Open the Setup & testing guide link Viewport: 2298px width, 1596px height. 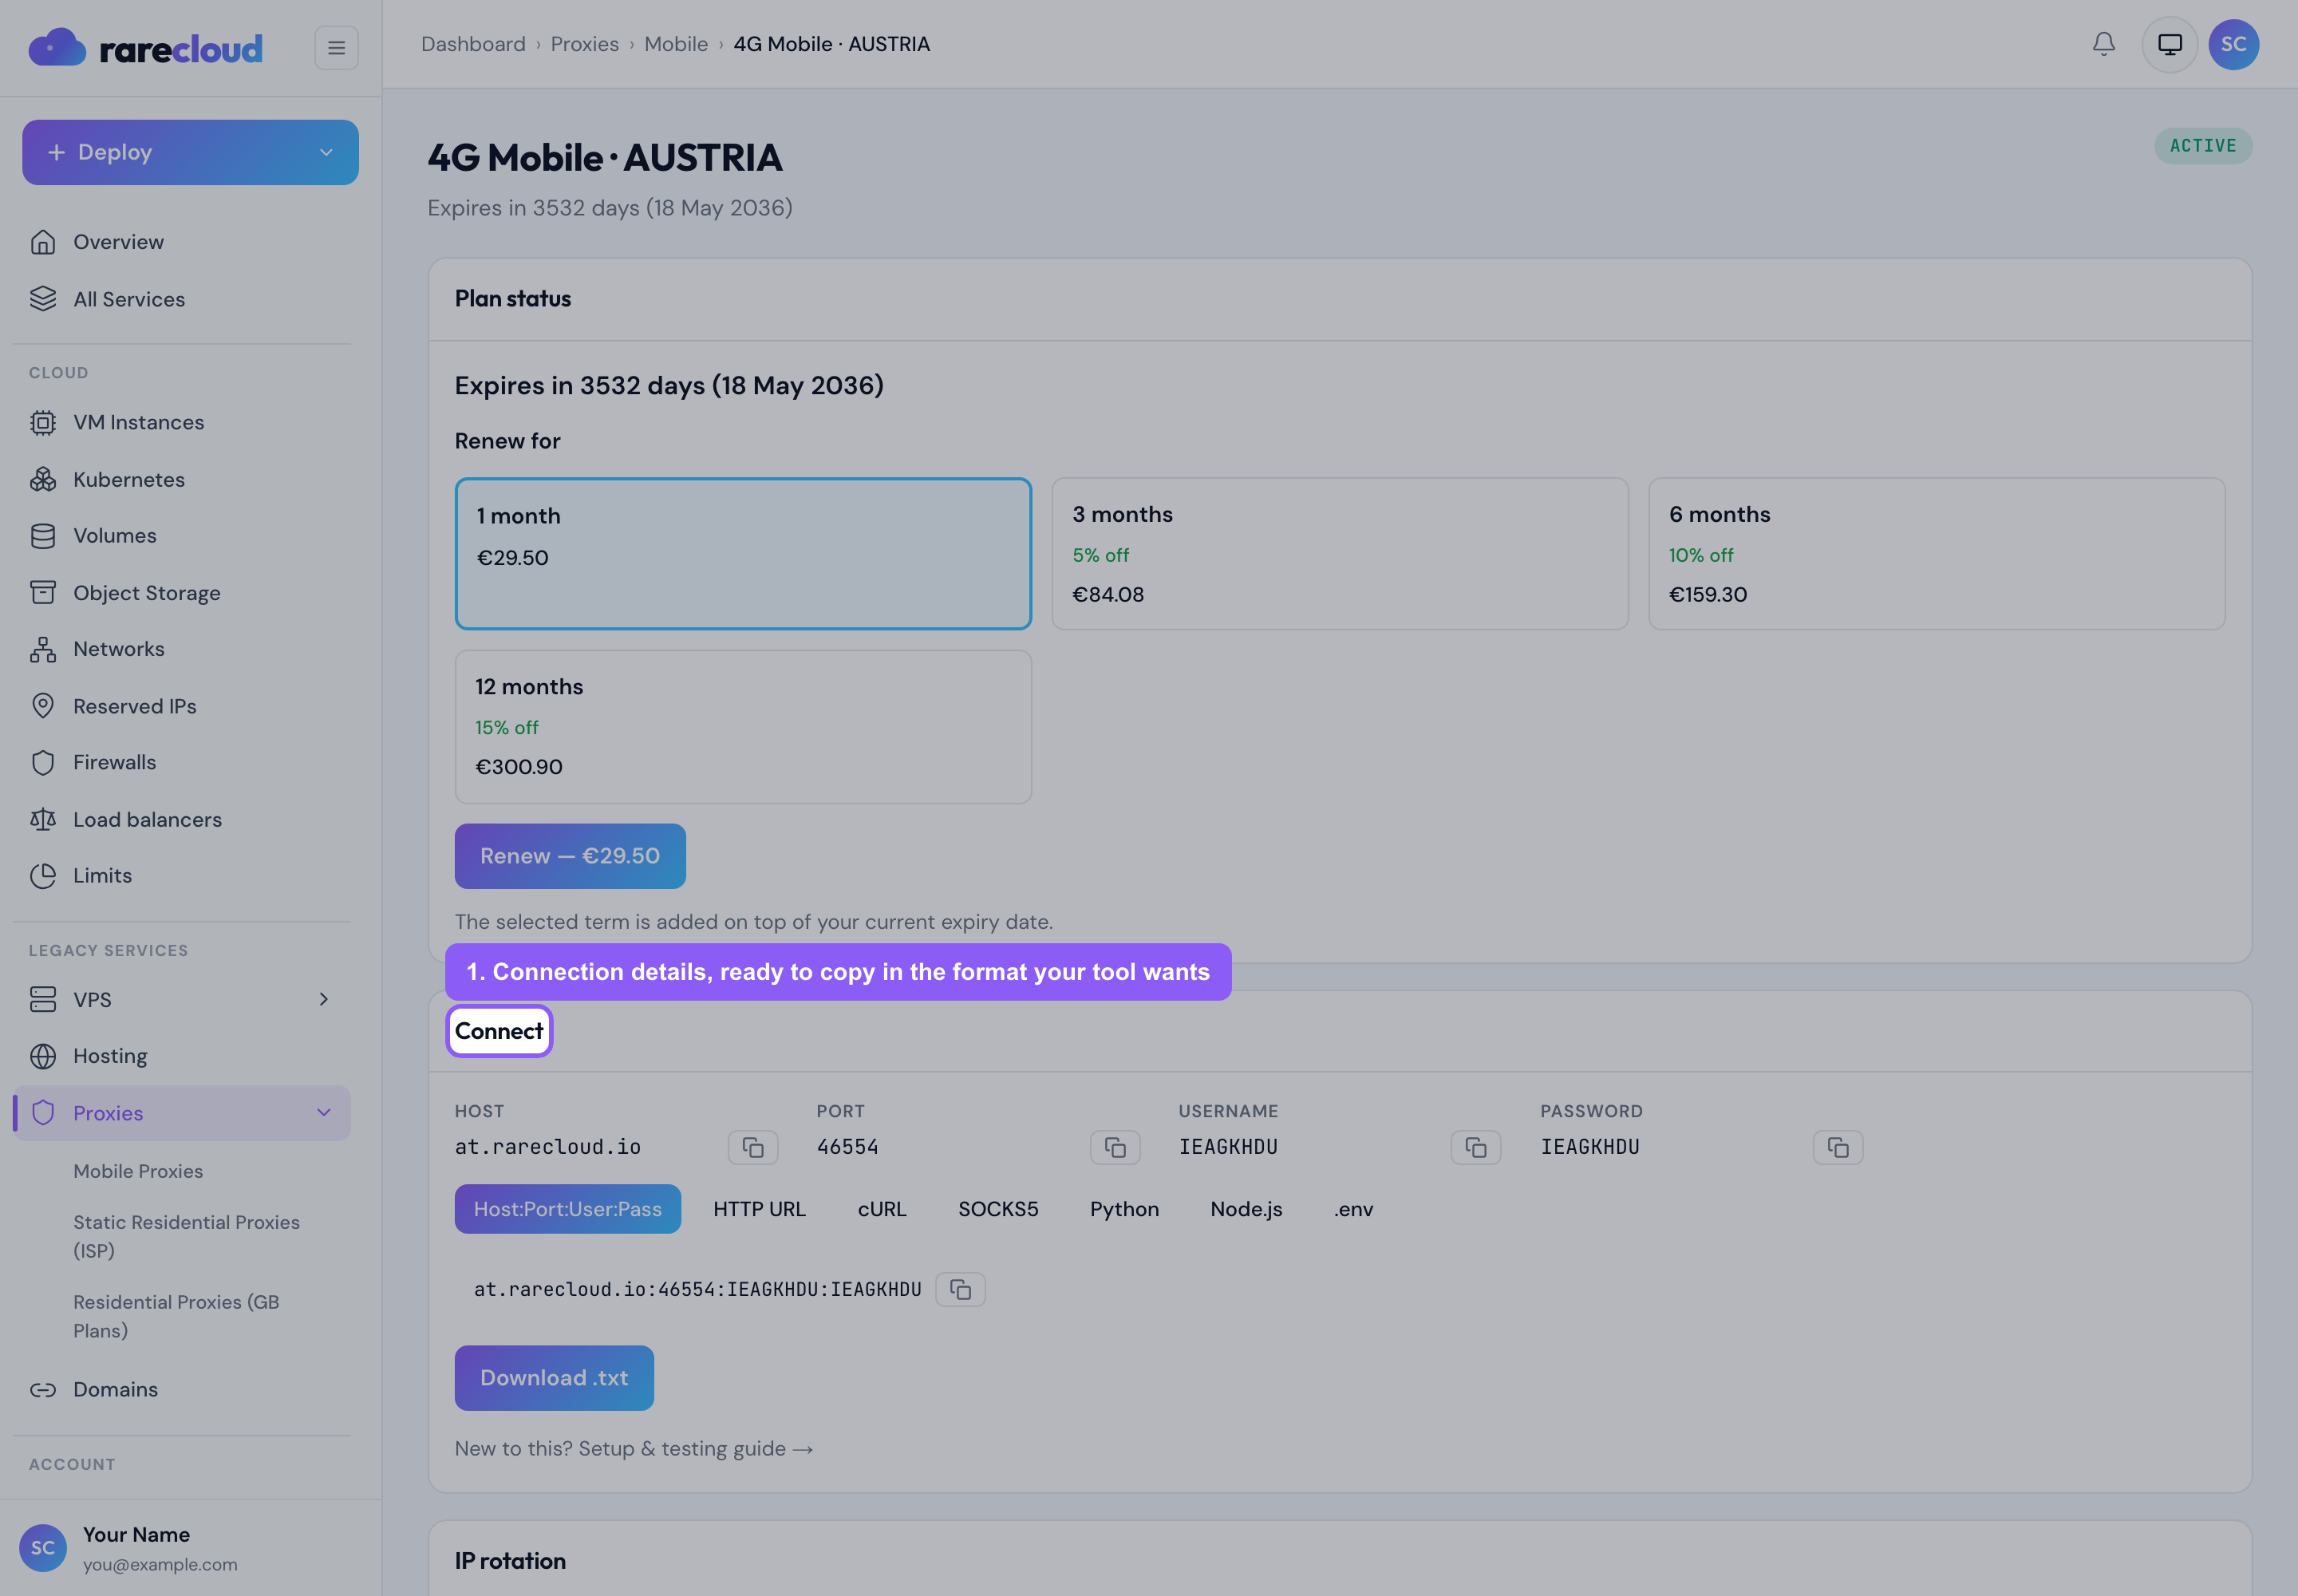634,1449
